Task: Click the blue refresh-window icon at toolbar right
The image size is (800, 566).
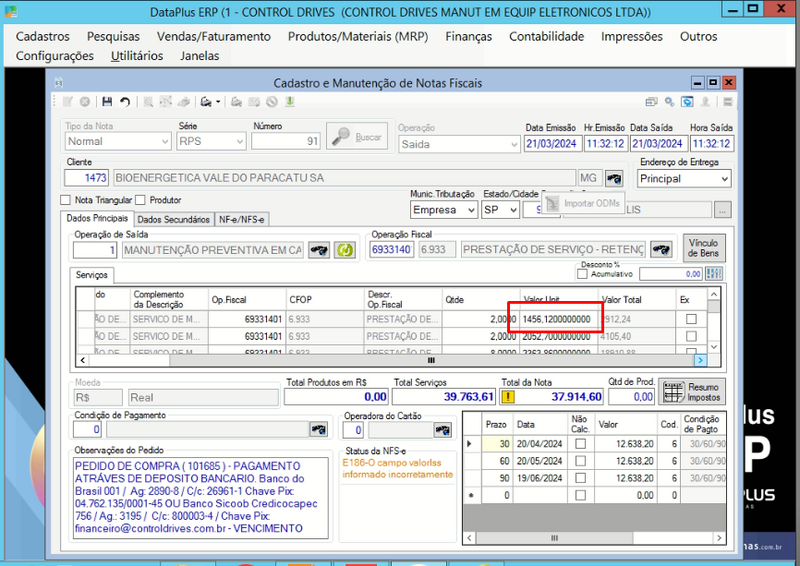Action: [x=687, y=102]
